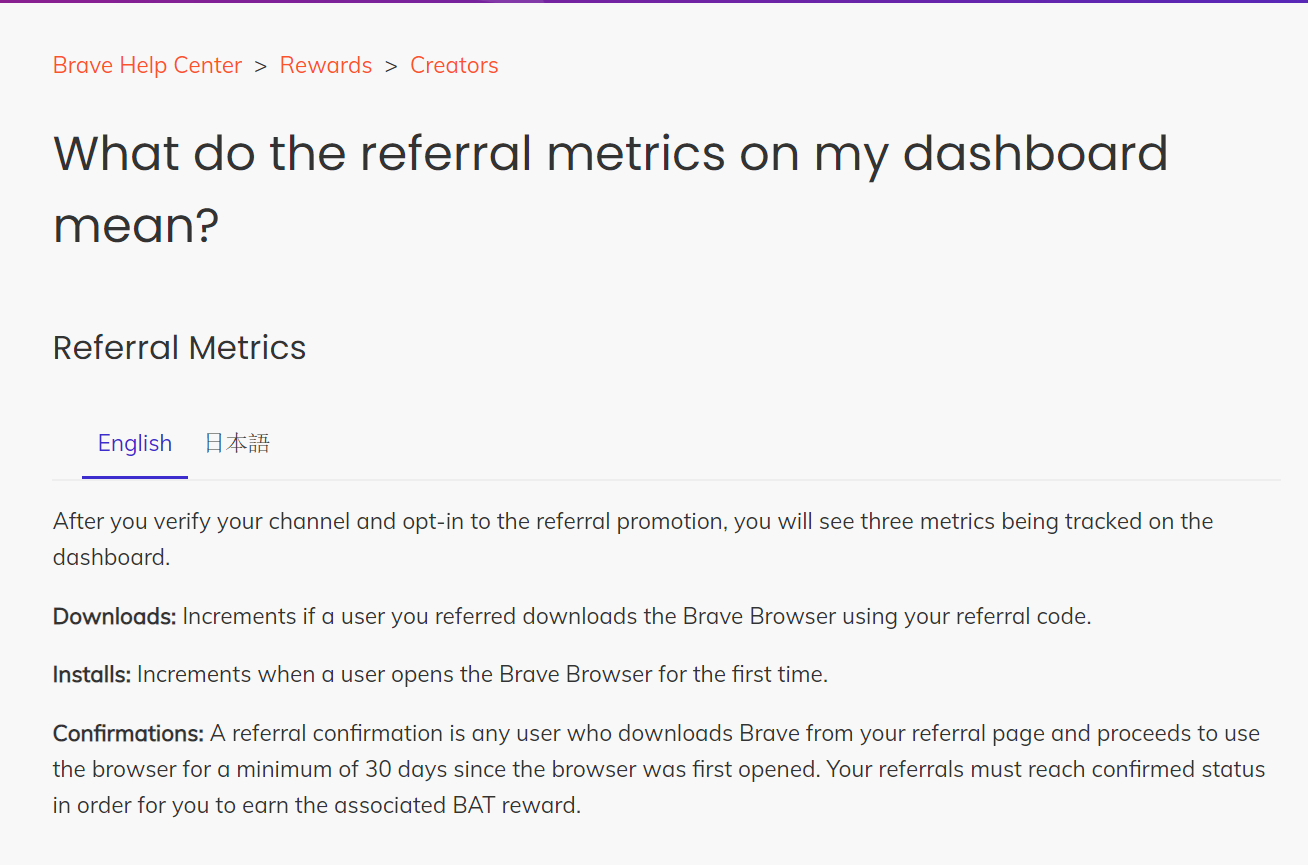1308x865 pixels.
Task: Click the main article title heading
Action: (610, 189)
